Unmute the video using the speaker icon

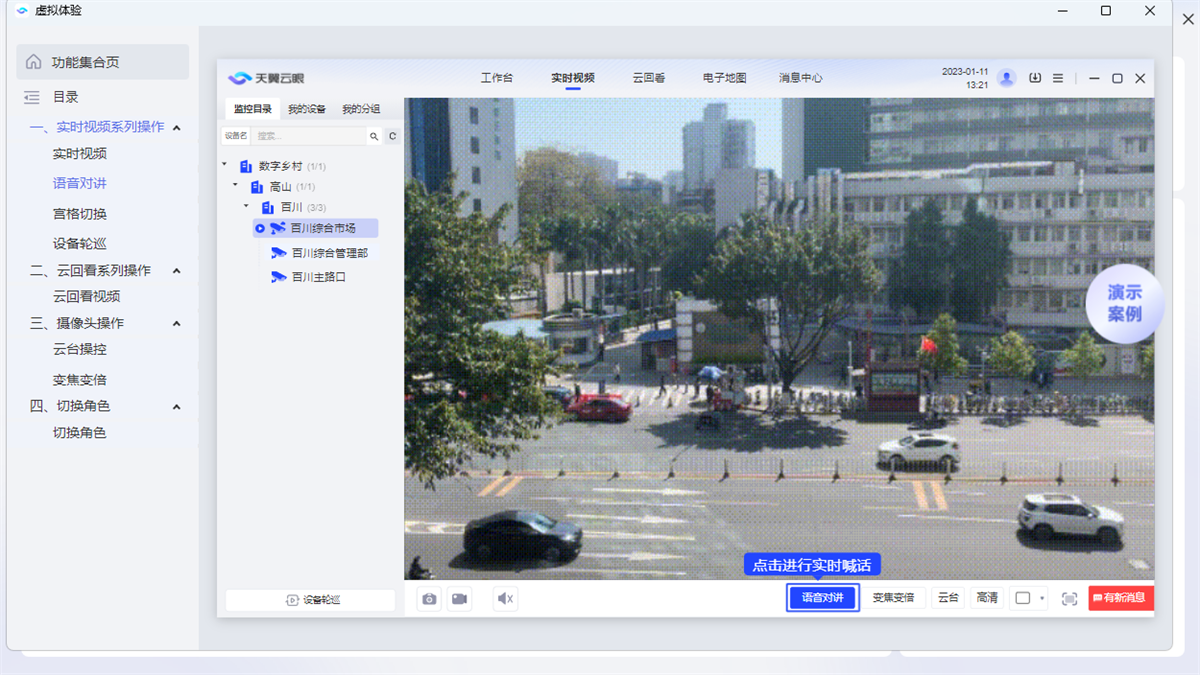[x=506, y=598]
